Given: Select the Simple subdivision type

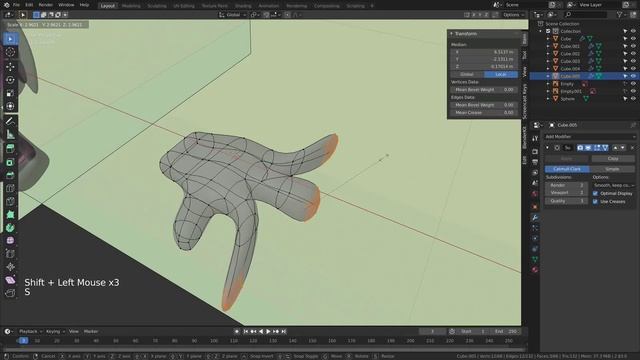Looking at the screenshot, I should 612,169.
